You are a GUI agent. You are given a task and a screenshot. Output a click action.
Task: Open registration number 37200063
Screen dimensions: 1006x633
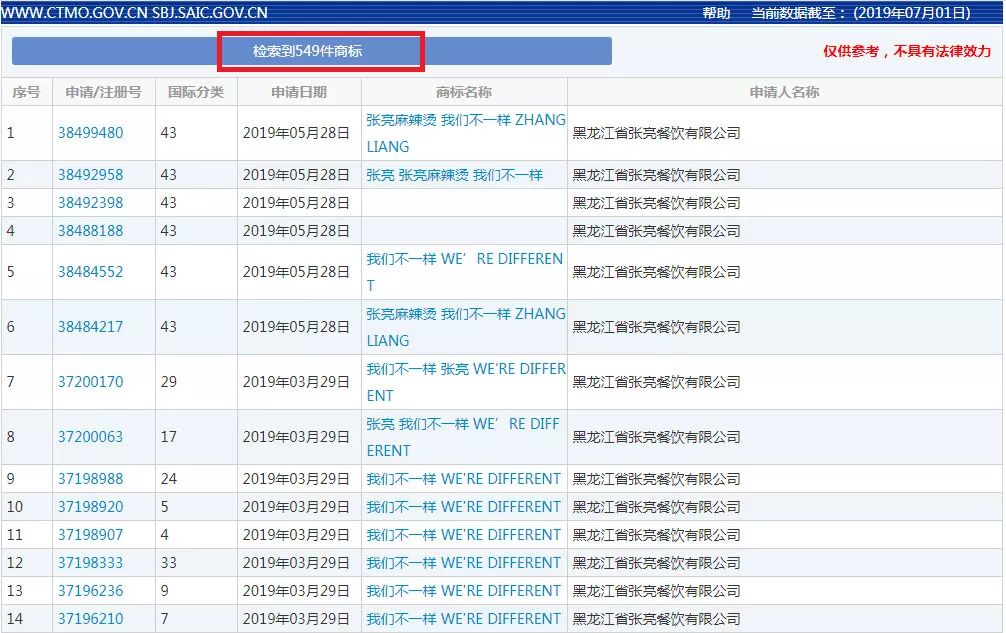[90, 437]
